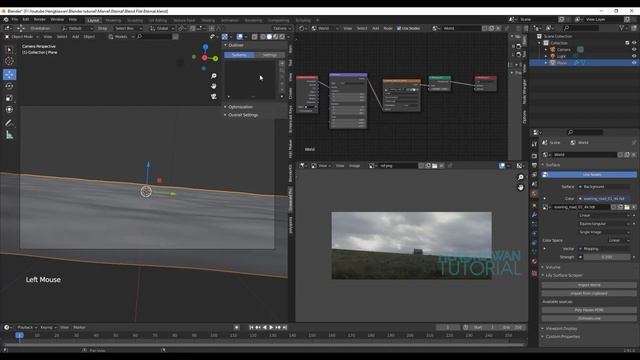
Task: Switch to the Layout workspace tab
Action: pos(93,20)
